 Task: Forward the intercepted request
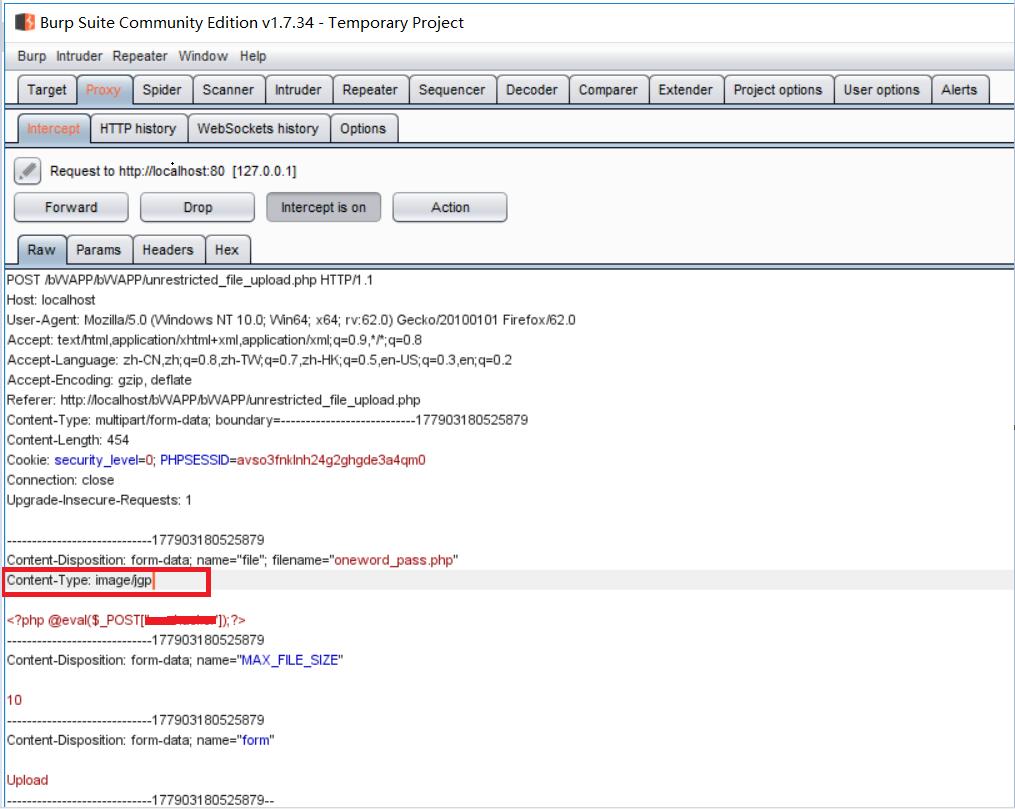tap(71, 207)
